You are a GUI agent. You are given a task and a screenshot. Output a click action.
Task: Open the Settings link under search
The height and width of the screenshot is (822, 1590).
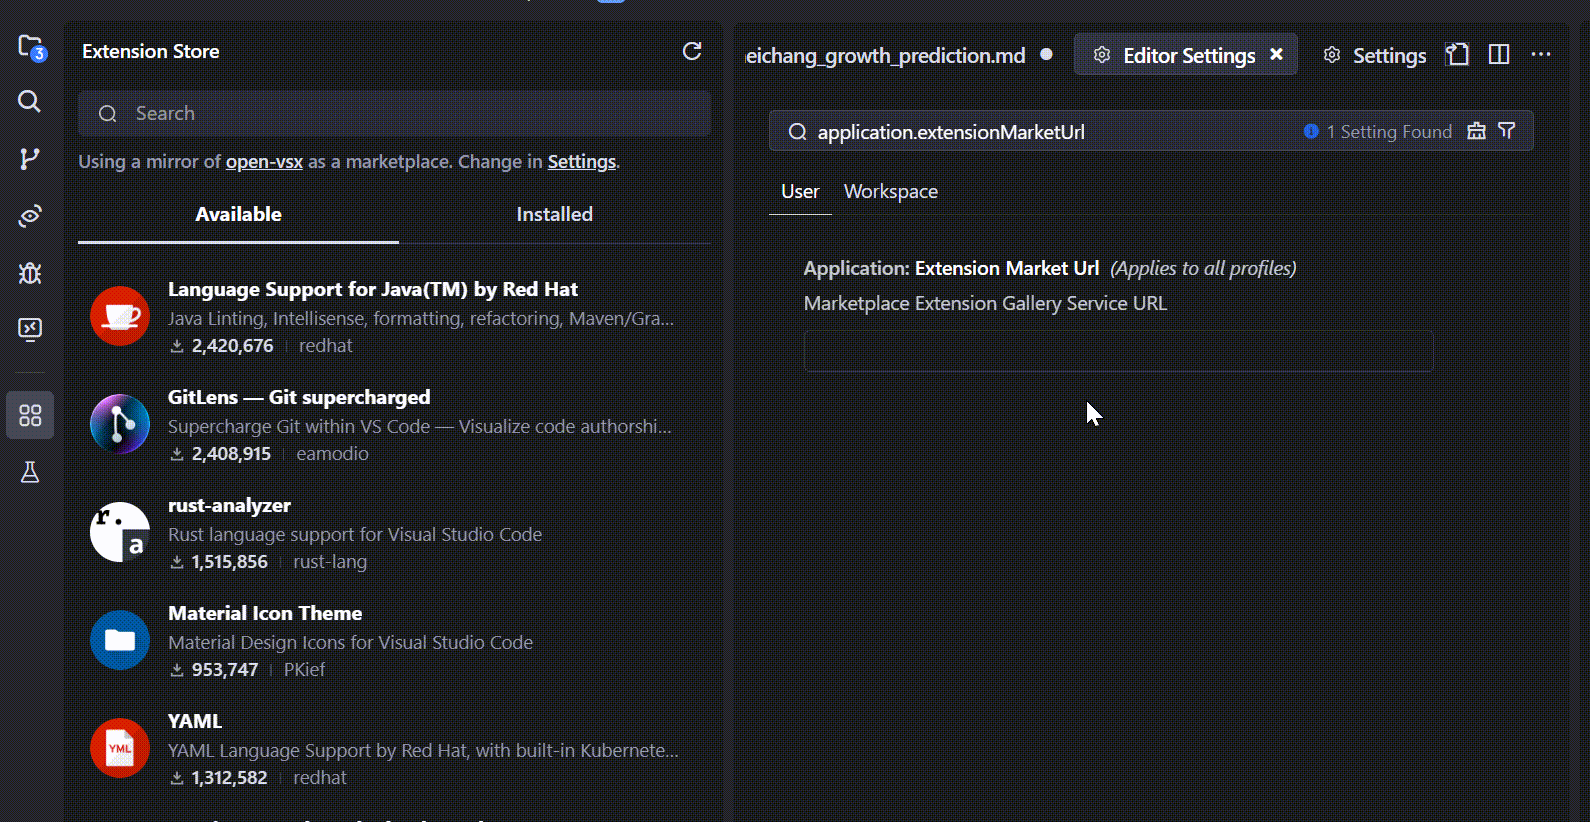coord(581,162)
